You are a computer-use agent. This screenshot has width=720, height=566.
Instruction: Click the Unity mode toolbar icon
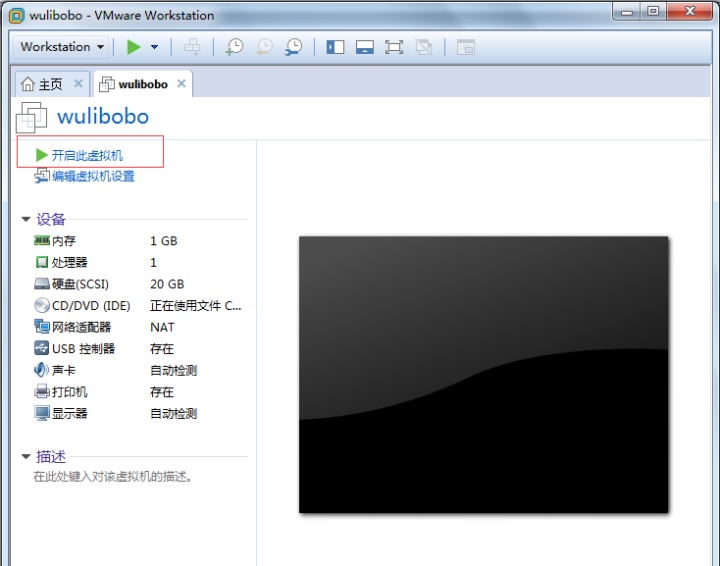[423, 47]
